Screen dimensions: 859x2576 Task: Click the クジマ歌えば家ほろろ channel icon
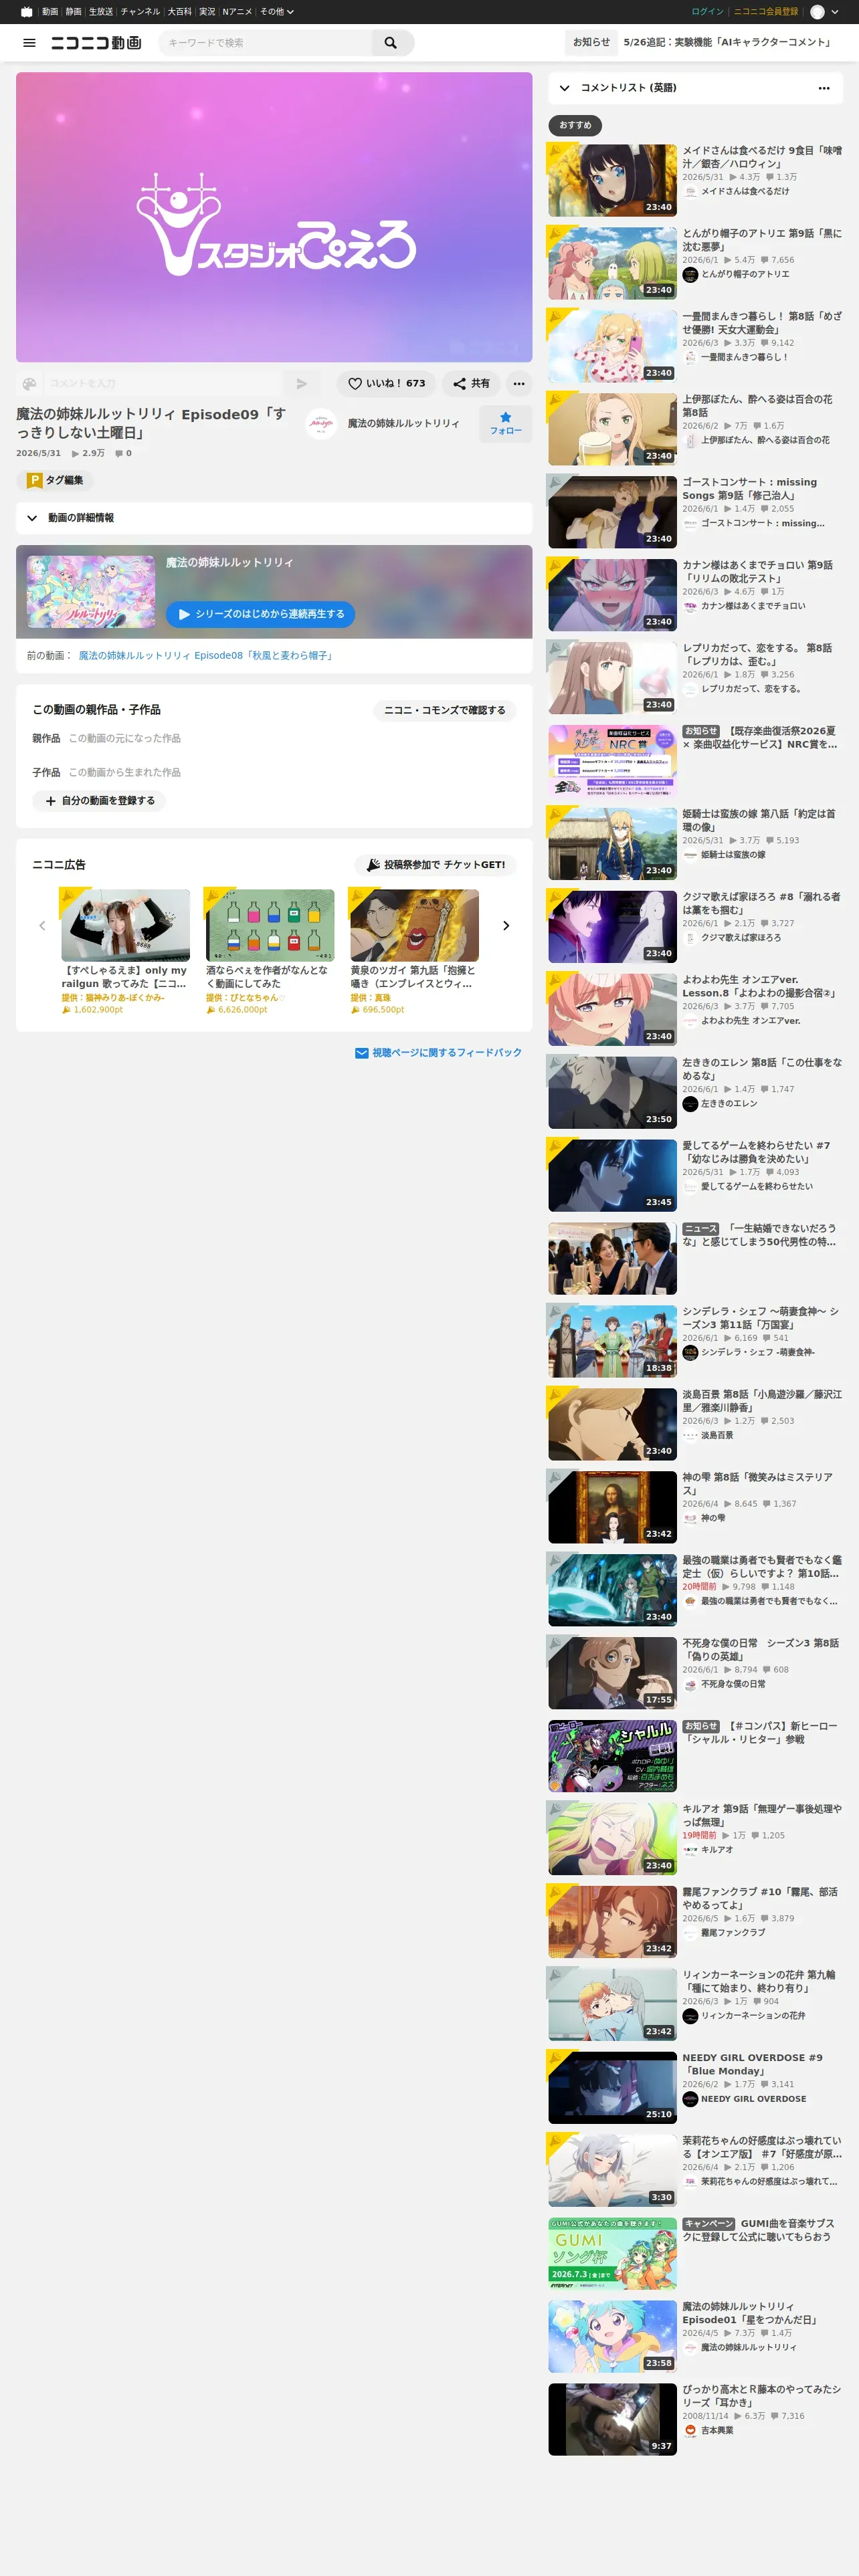690,938
